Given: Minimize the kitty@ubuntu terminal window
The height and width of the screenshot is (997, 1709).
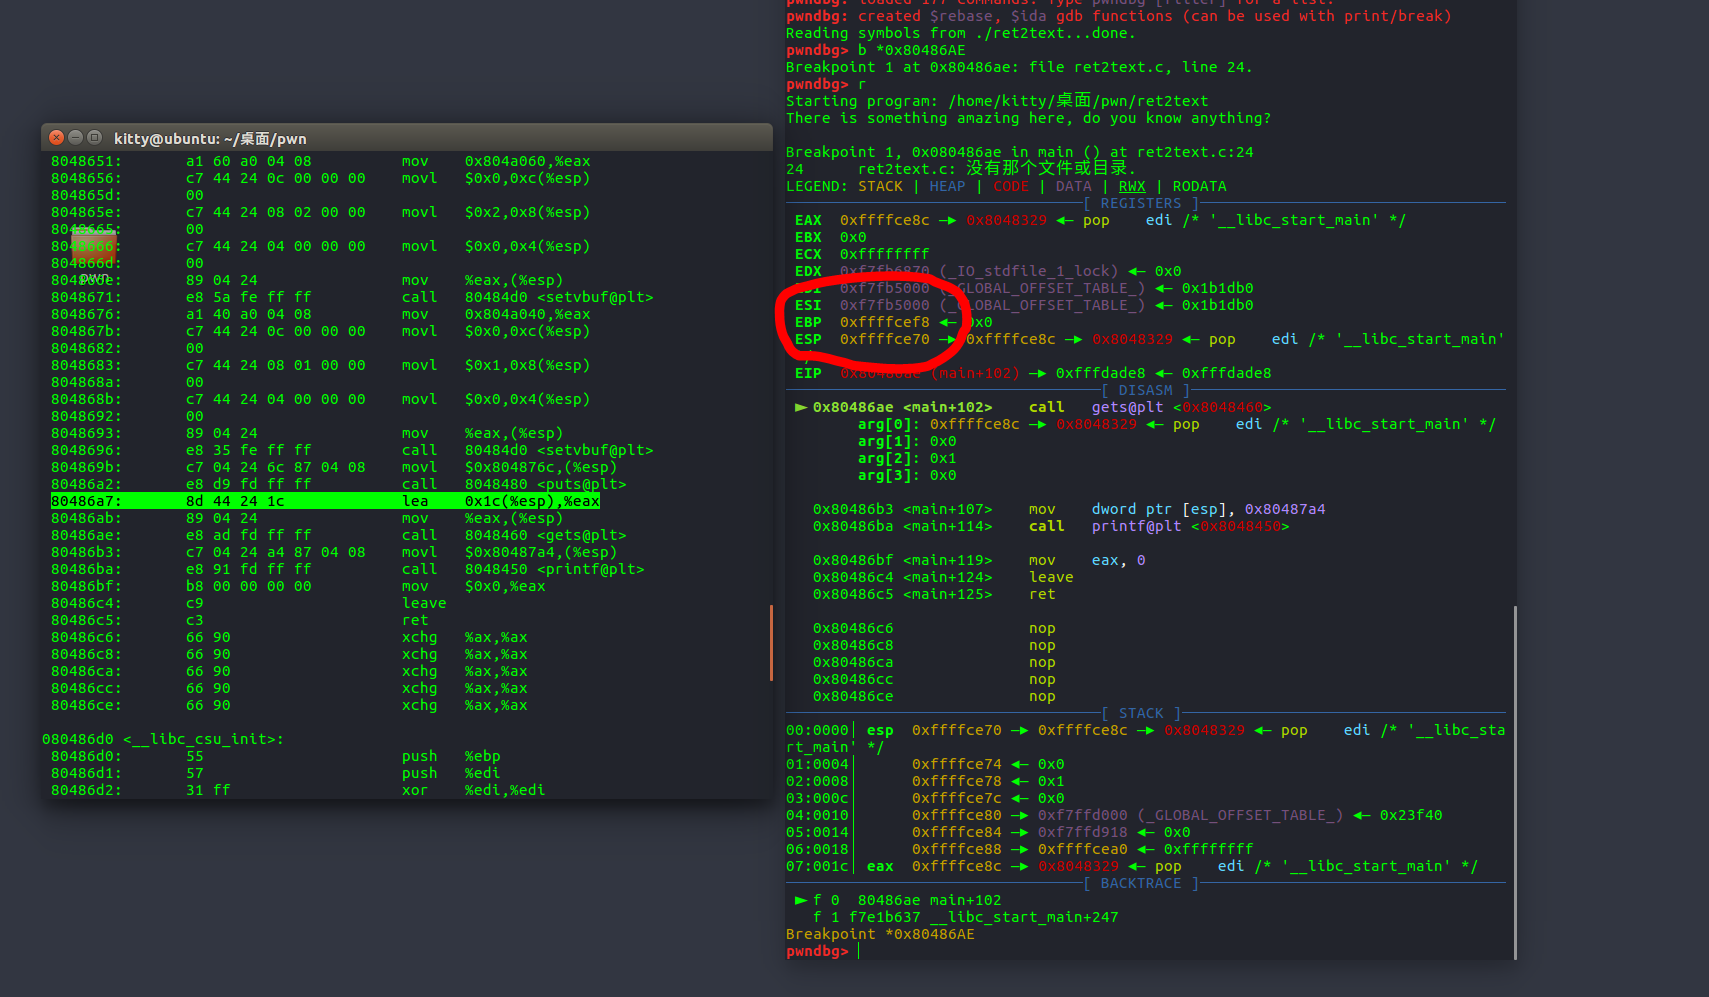Looking at the screenshot, I should pyautogui.click(x=76, y=138).
